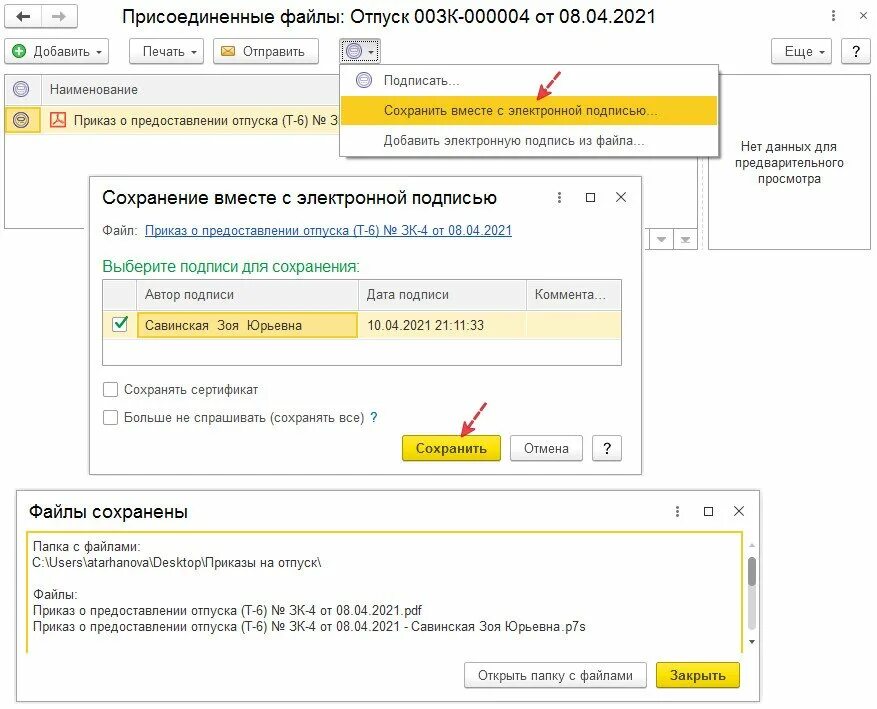Click the Отправить button
The width and height of the screenshot is (877, 709).
tap(266, 51)
